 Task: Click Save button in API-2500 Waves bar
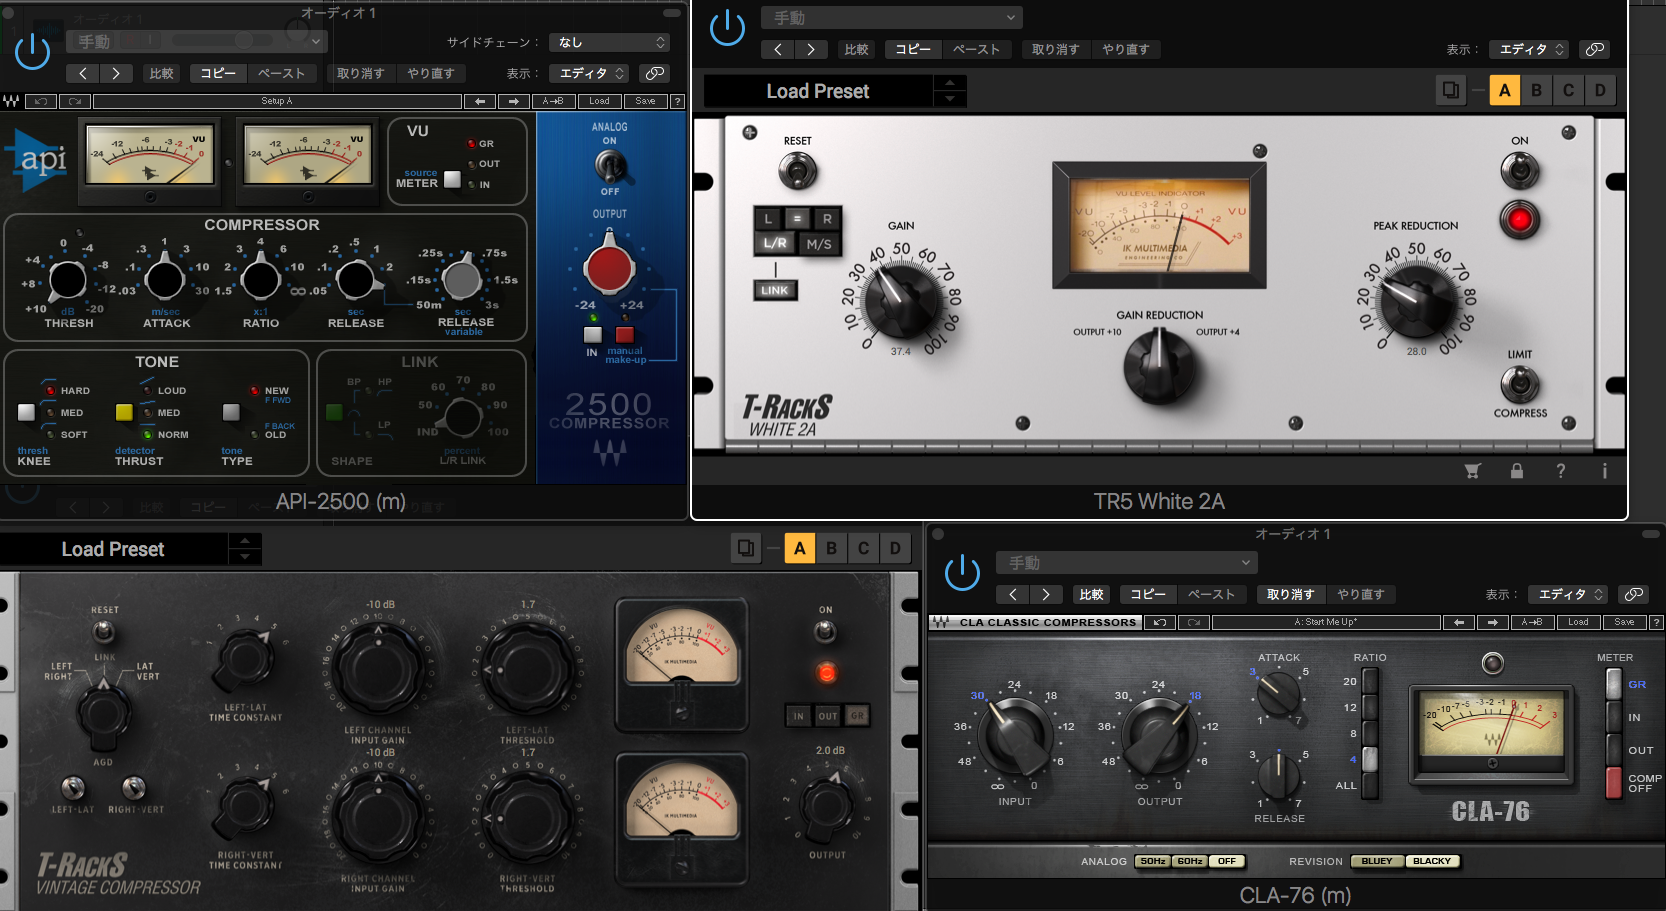point(645,101)
